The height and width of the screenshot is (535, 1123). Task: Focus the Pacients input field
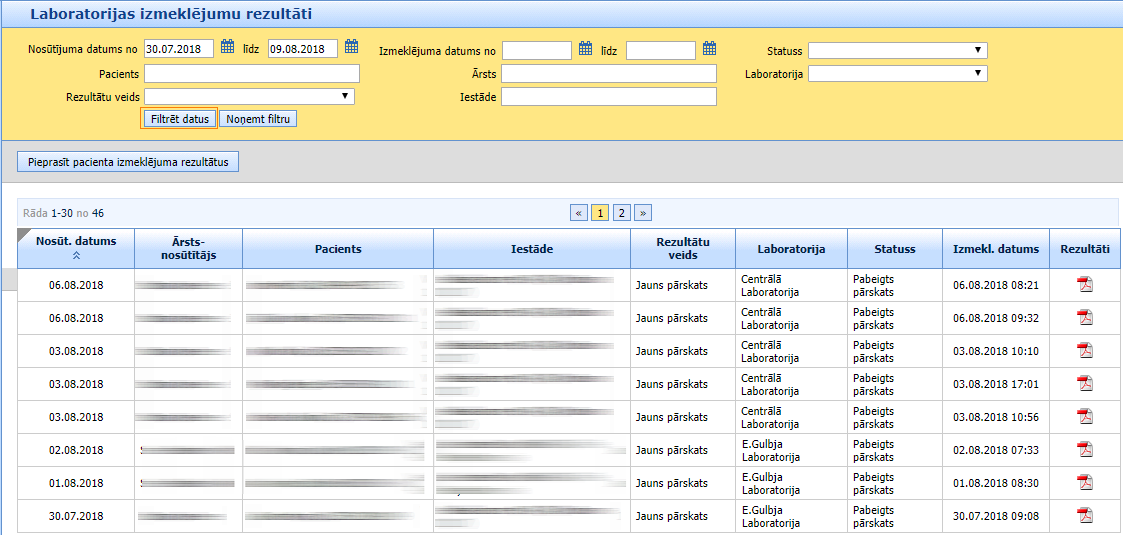click(x=251, y=74)
